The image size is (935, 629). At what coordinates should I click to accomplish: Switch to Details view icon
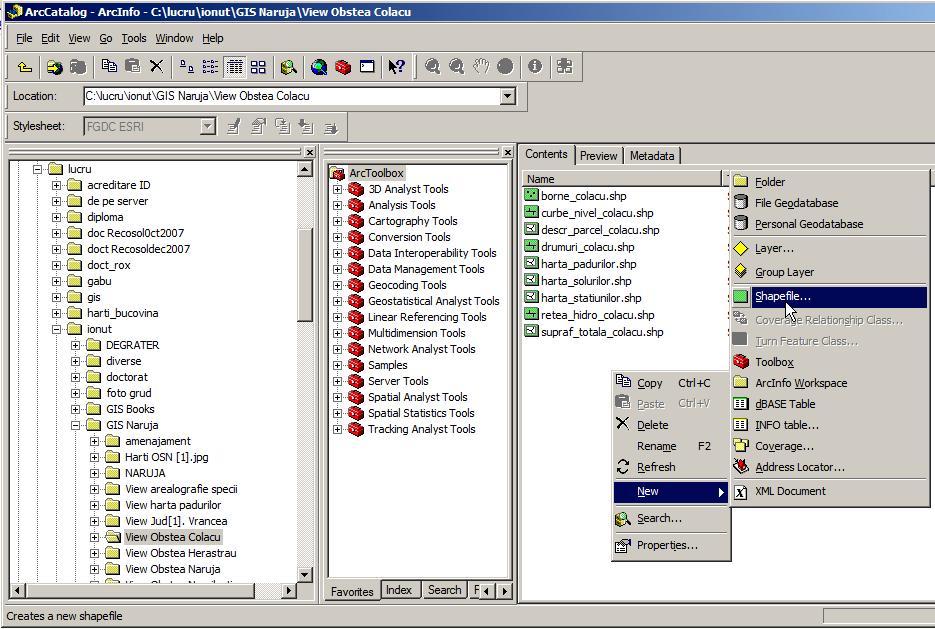pyautogui.click(x=234, y=67)
